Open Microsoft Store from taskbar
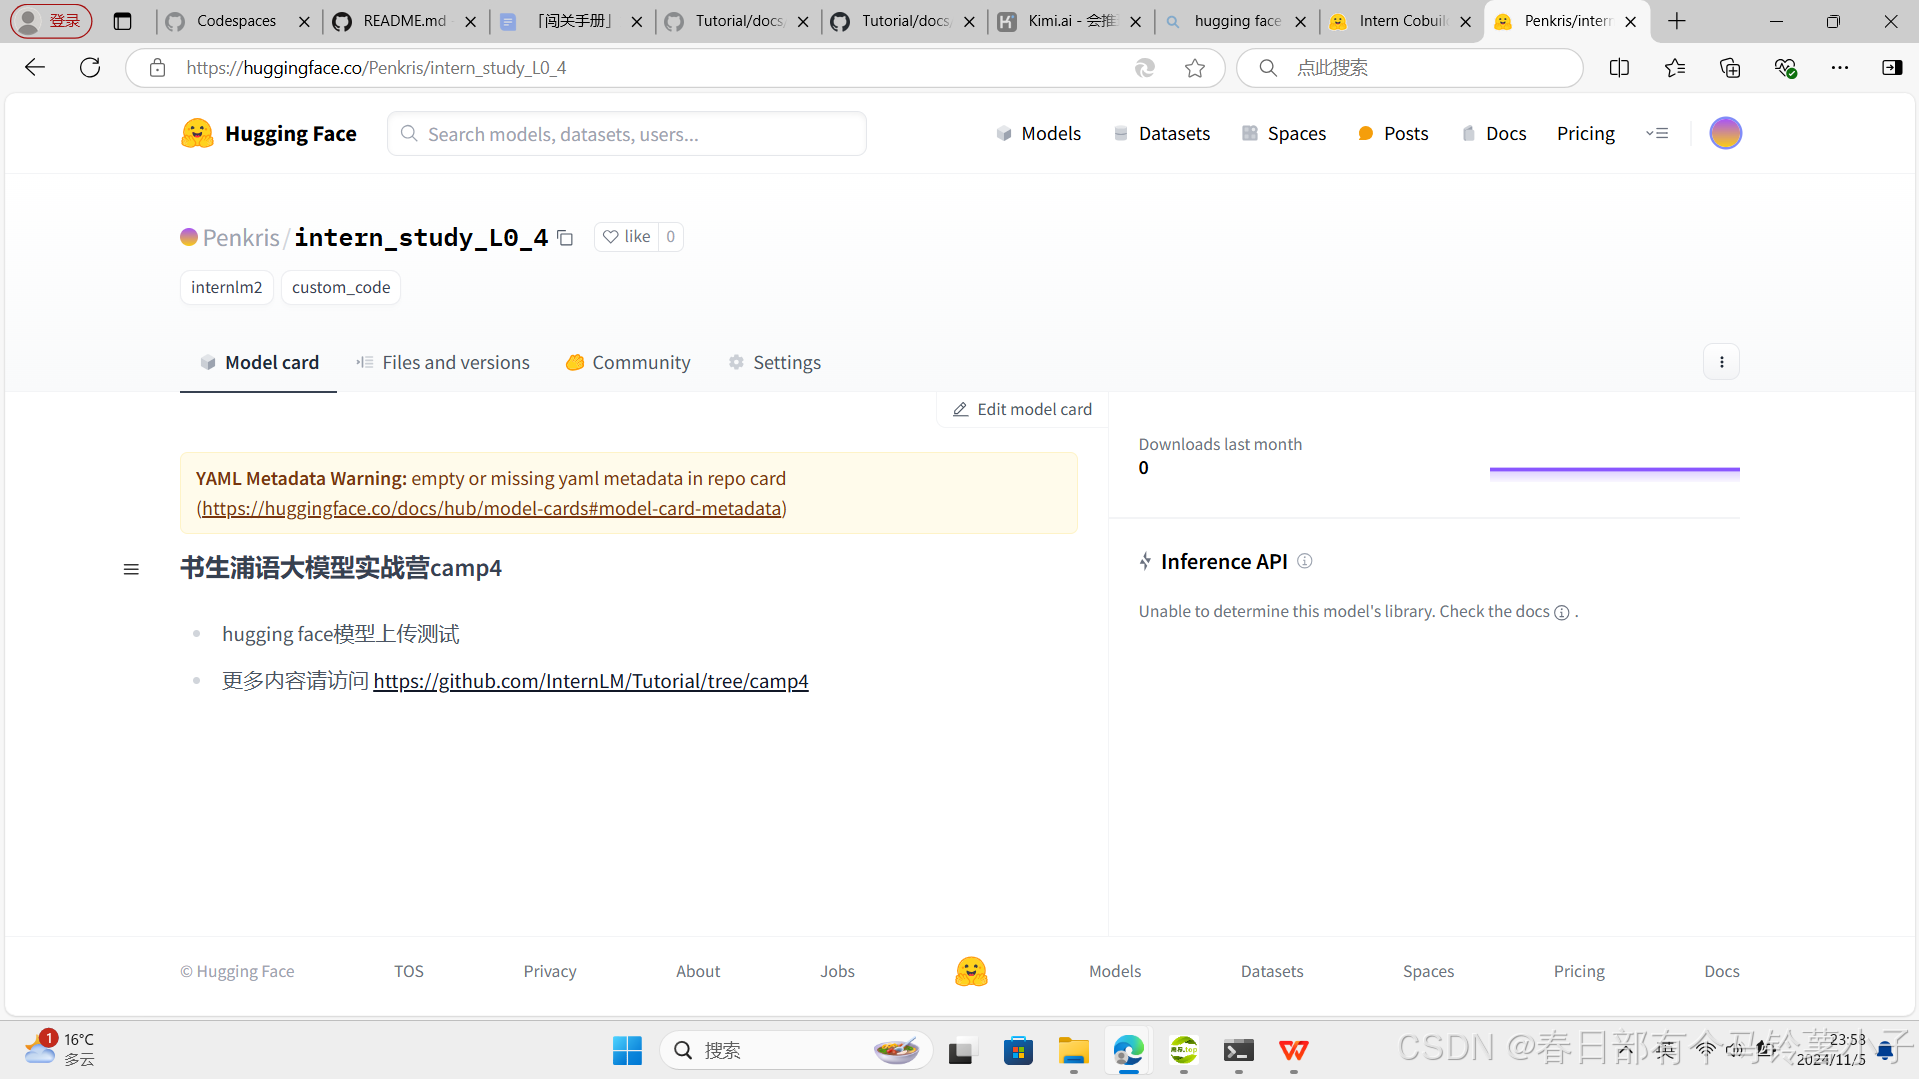The height and width of the screenshot is (1079, 1919). tap(1018, 1050)
